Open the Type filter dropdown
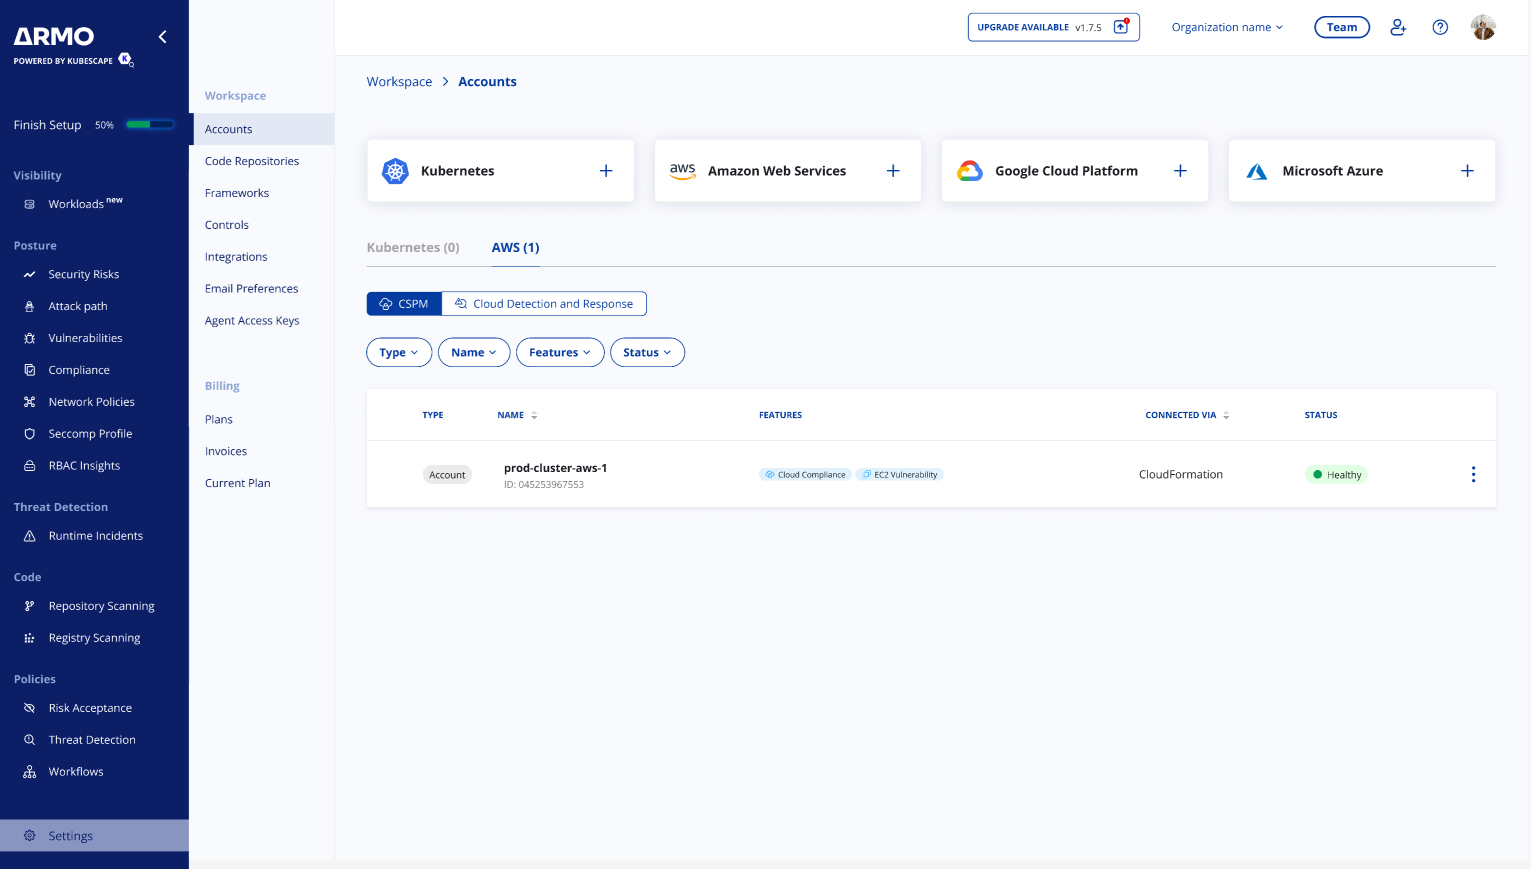The height and width of the screenshot is (869, 1531). tap(399, 353)
